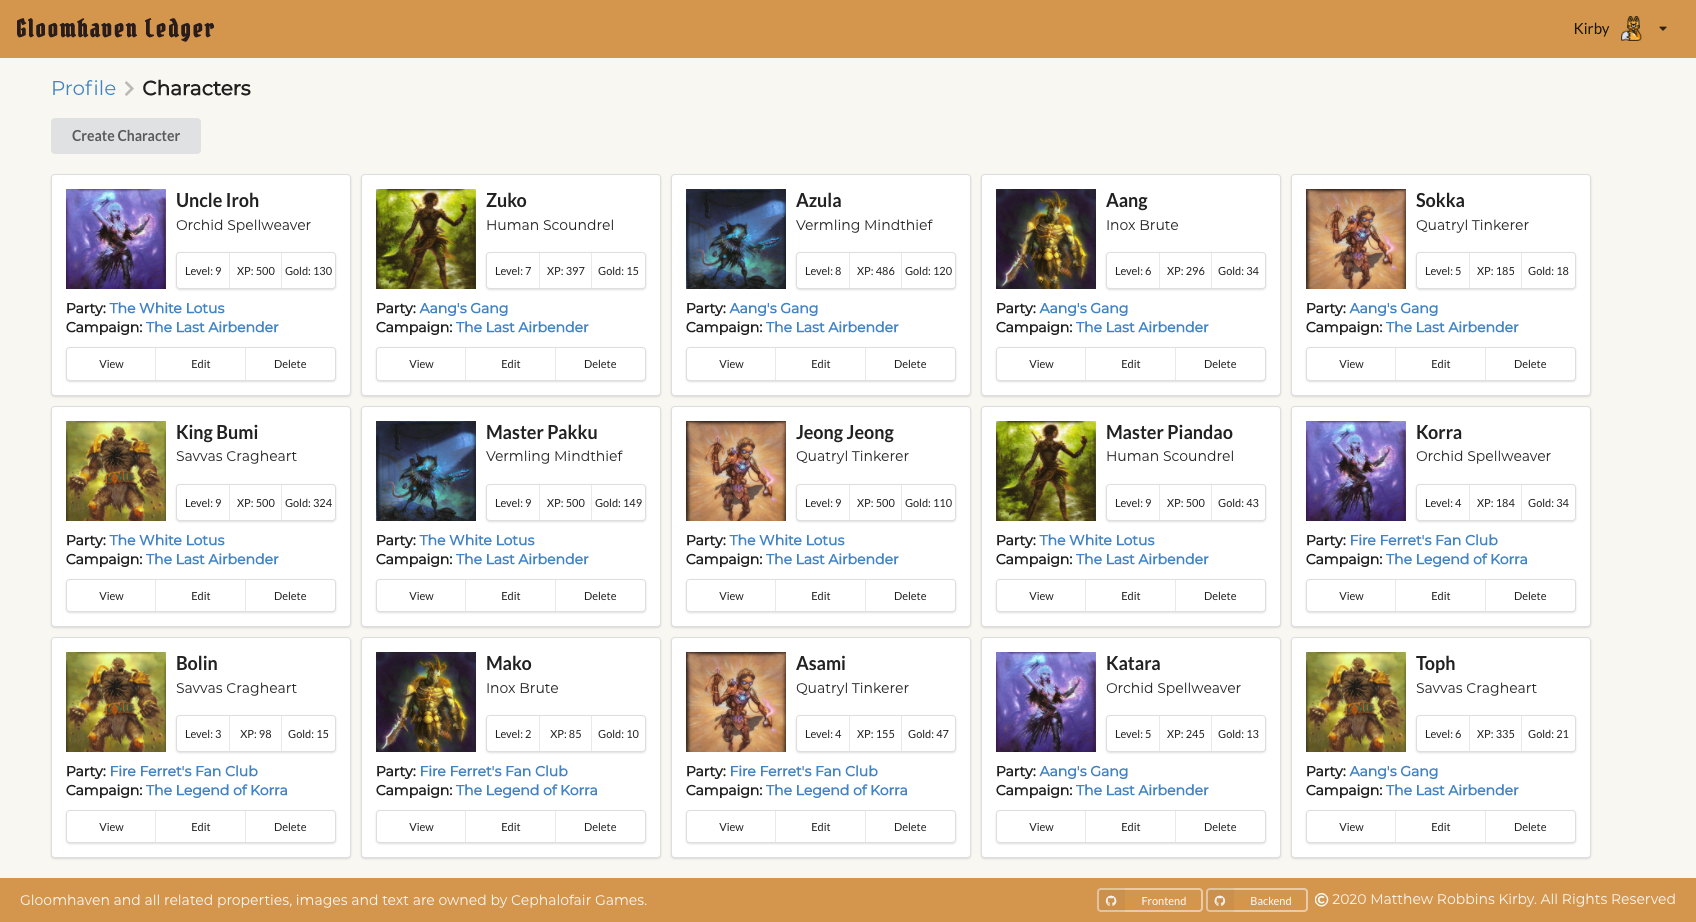1696x922 pixels.
Task: Delete the Korra character
Action: (1530, 596)
